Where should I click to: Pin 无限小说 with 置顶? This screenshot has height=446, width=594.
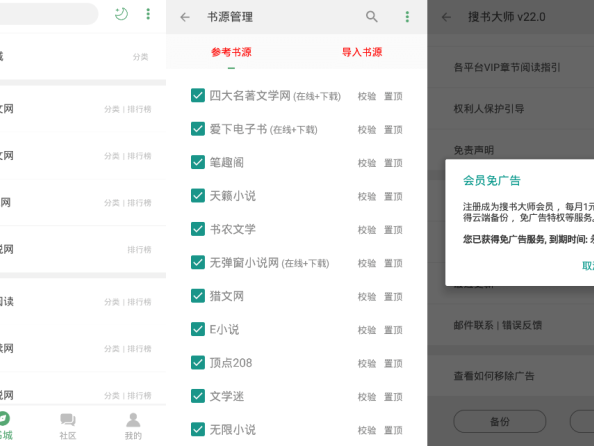pyautogui.click(x=393, y=430)
